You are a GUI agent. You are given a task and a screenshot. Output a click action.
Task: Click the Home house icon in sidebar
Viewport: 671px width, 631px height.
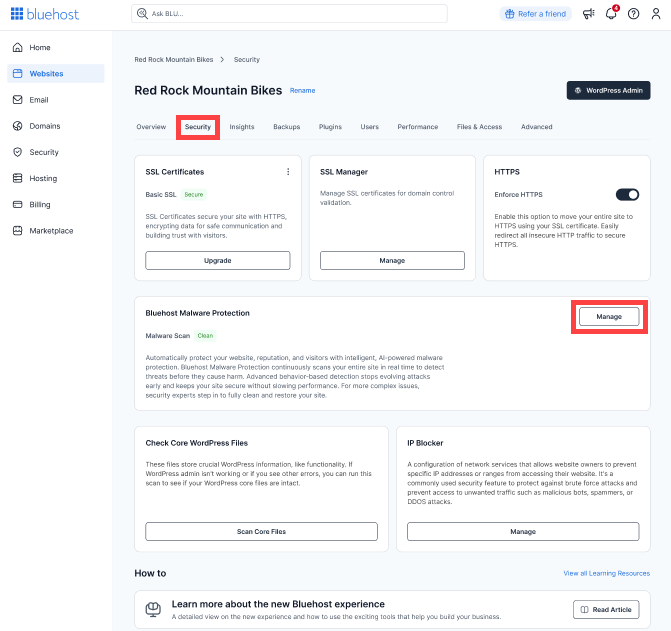[x=18, y=47]
